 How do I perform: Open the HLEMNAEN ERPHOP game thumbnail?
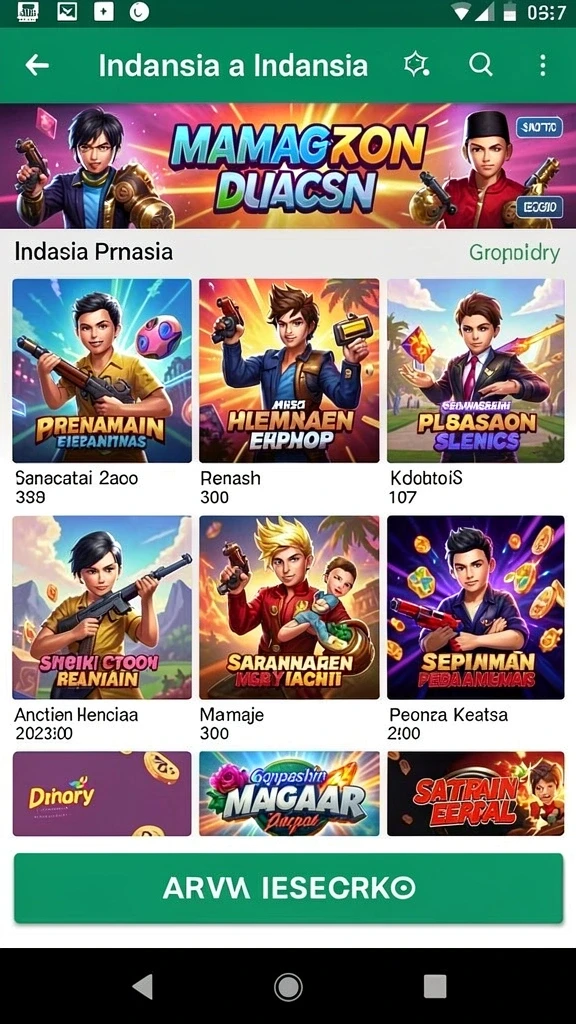coord(289,370)
